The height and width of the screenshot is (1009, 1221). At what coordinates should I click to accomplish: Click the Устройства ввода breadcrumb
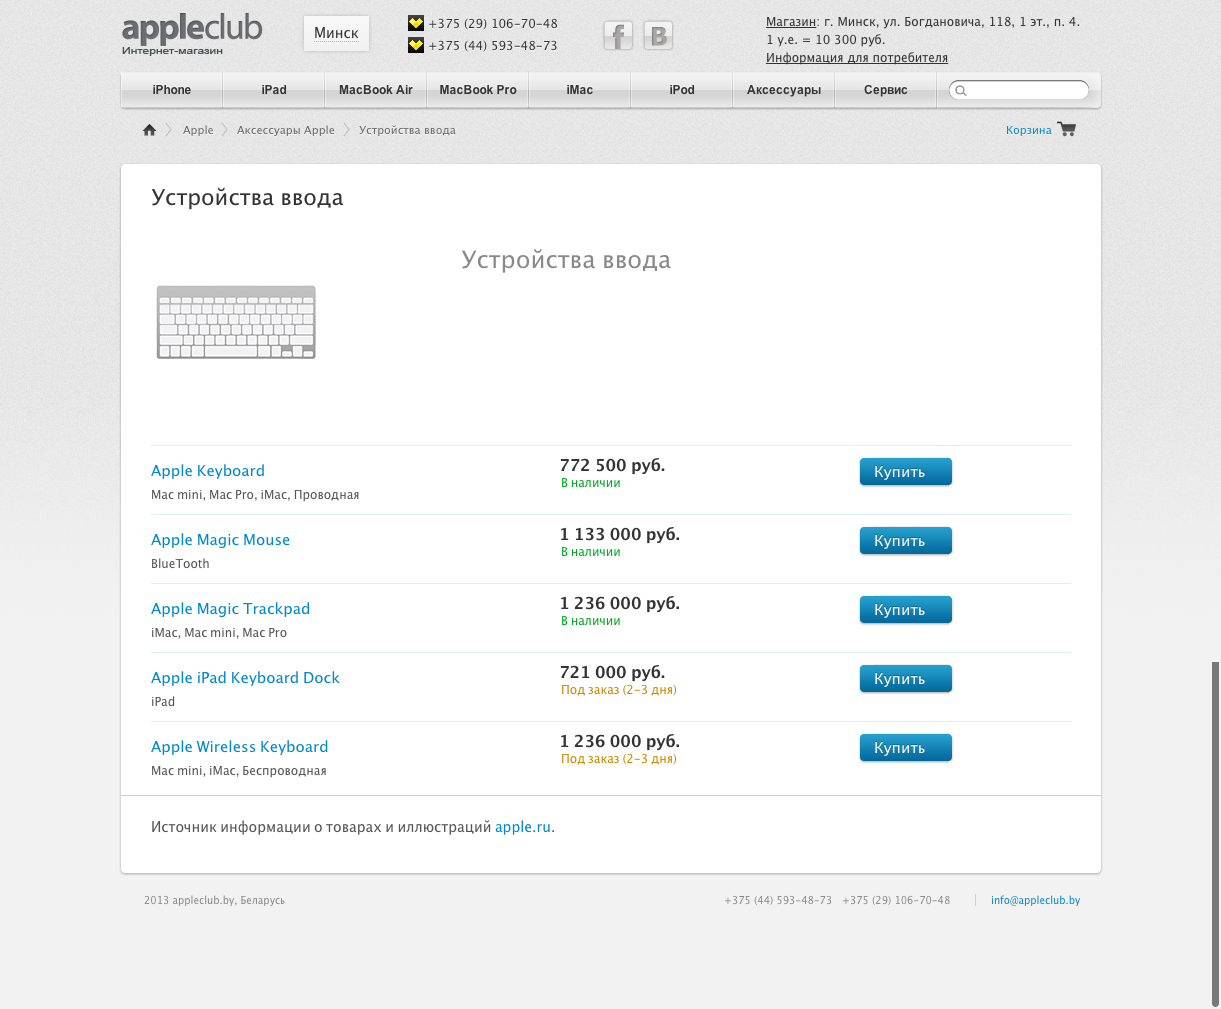(x=407, y=130)
